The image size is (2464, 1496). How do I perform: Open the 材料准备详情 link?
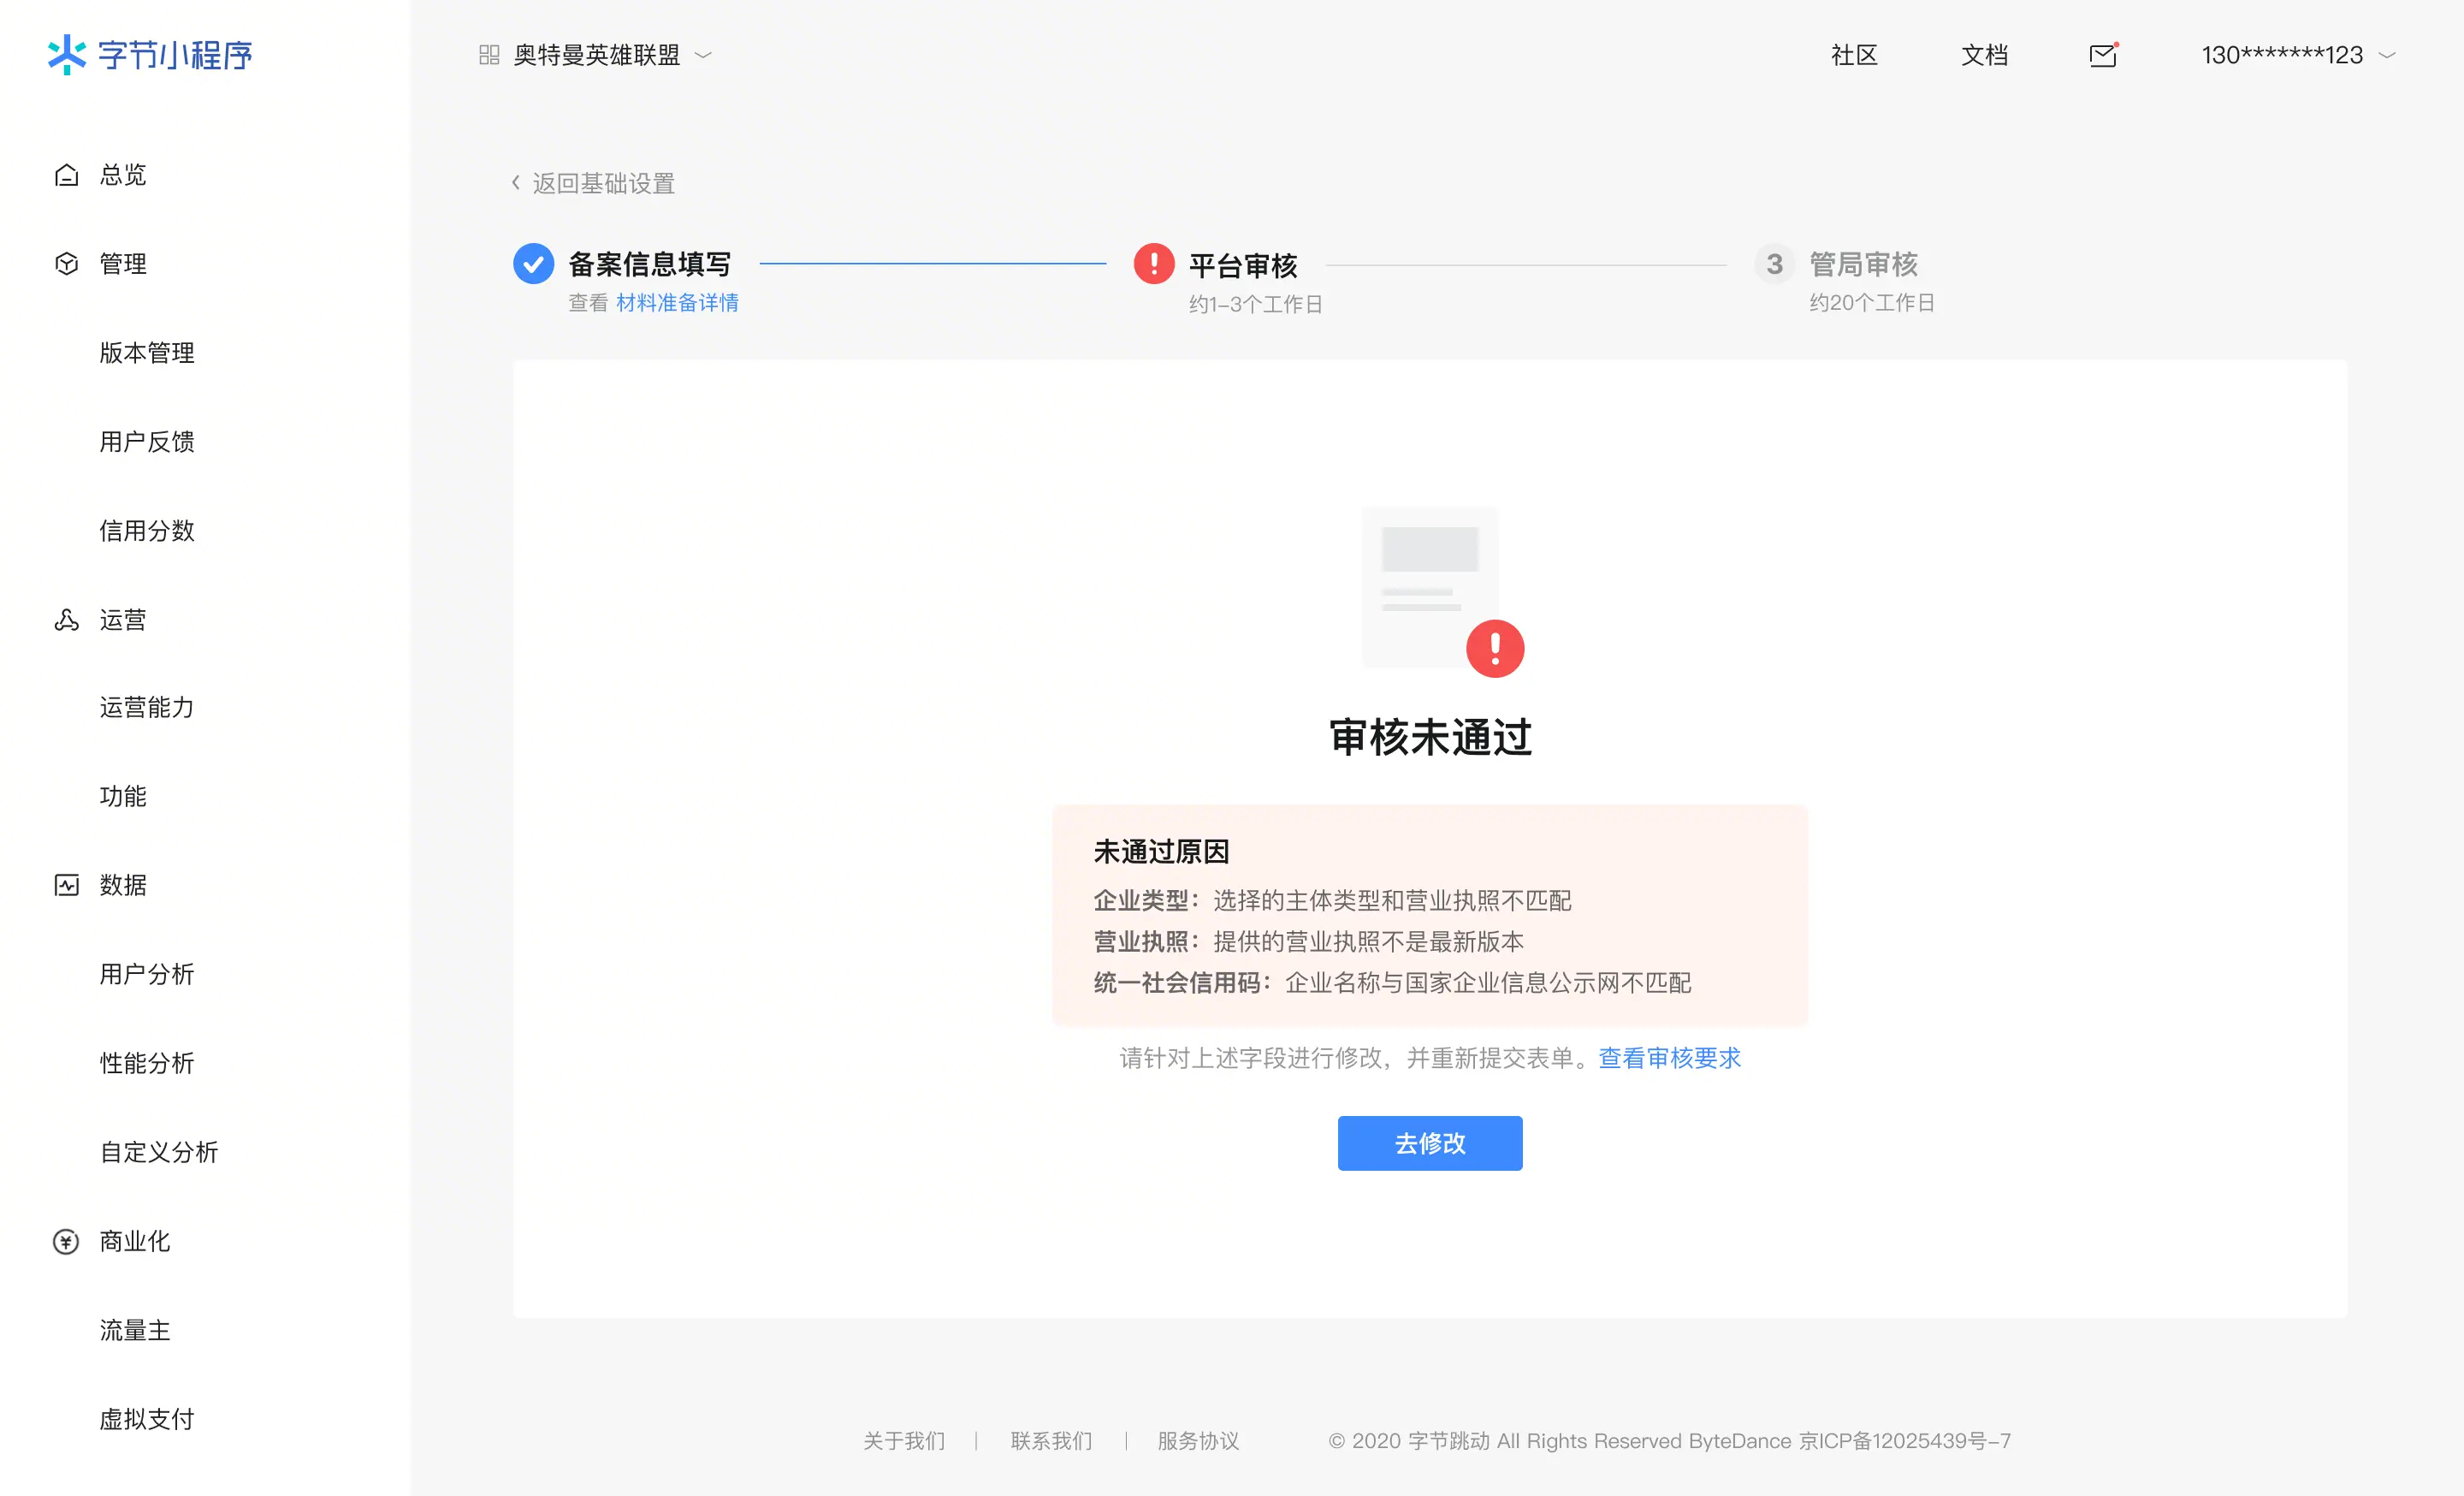(677, 303)
